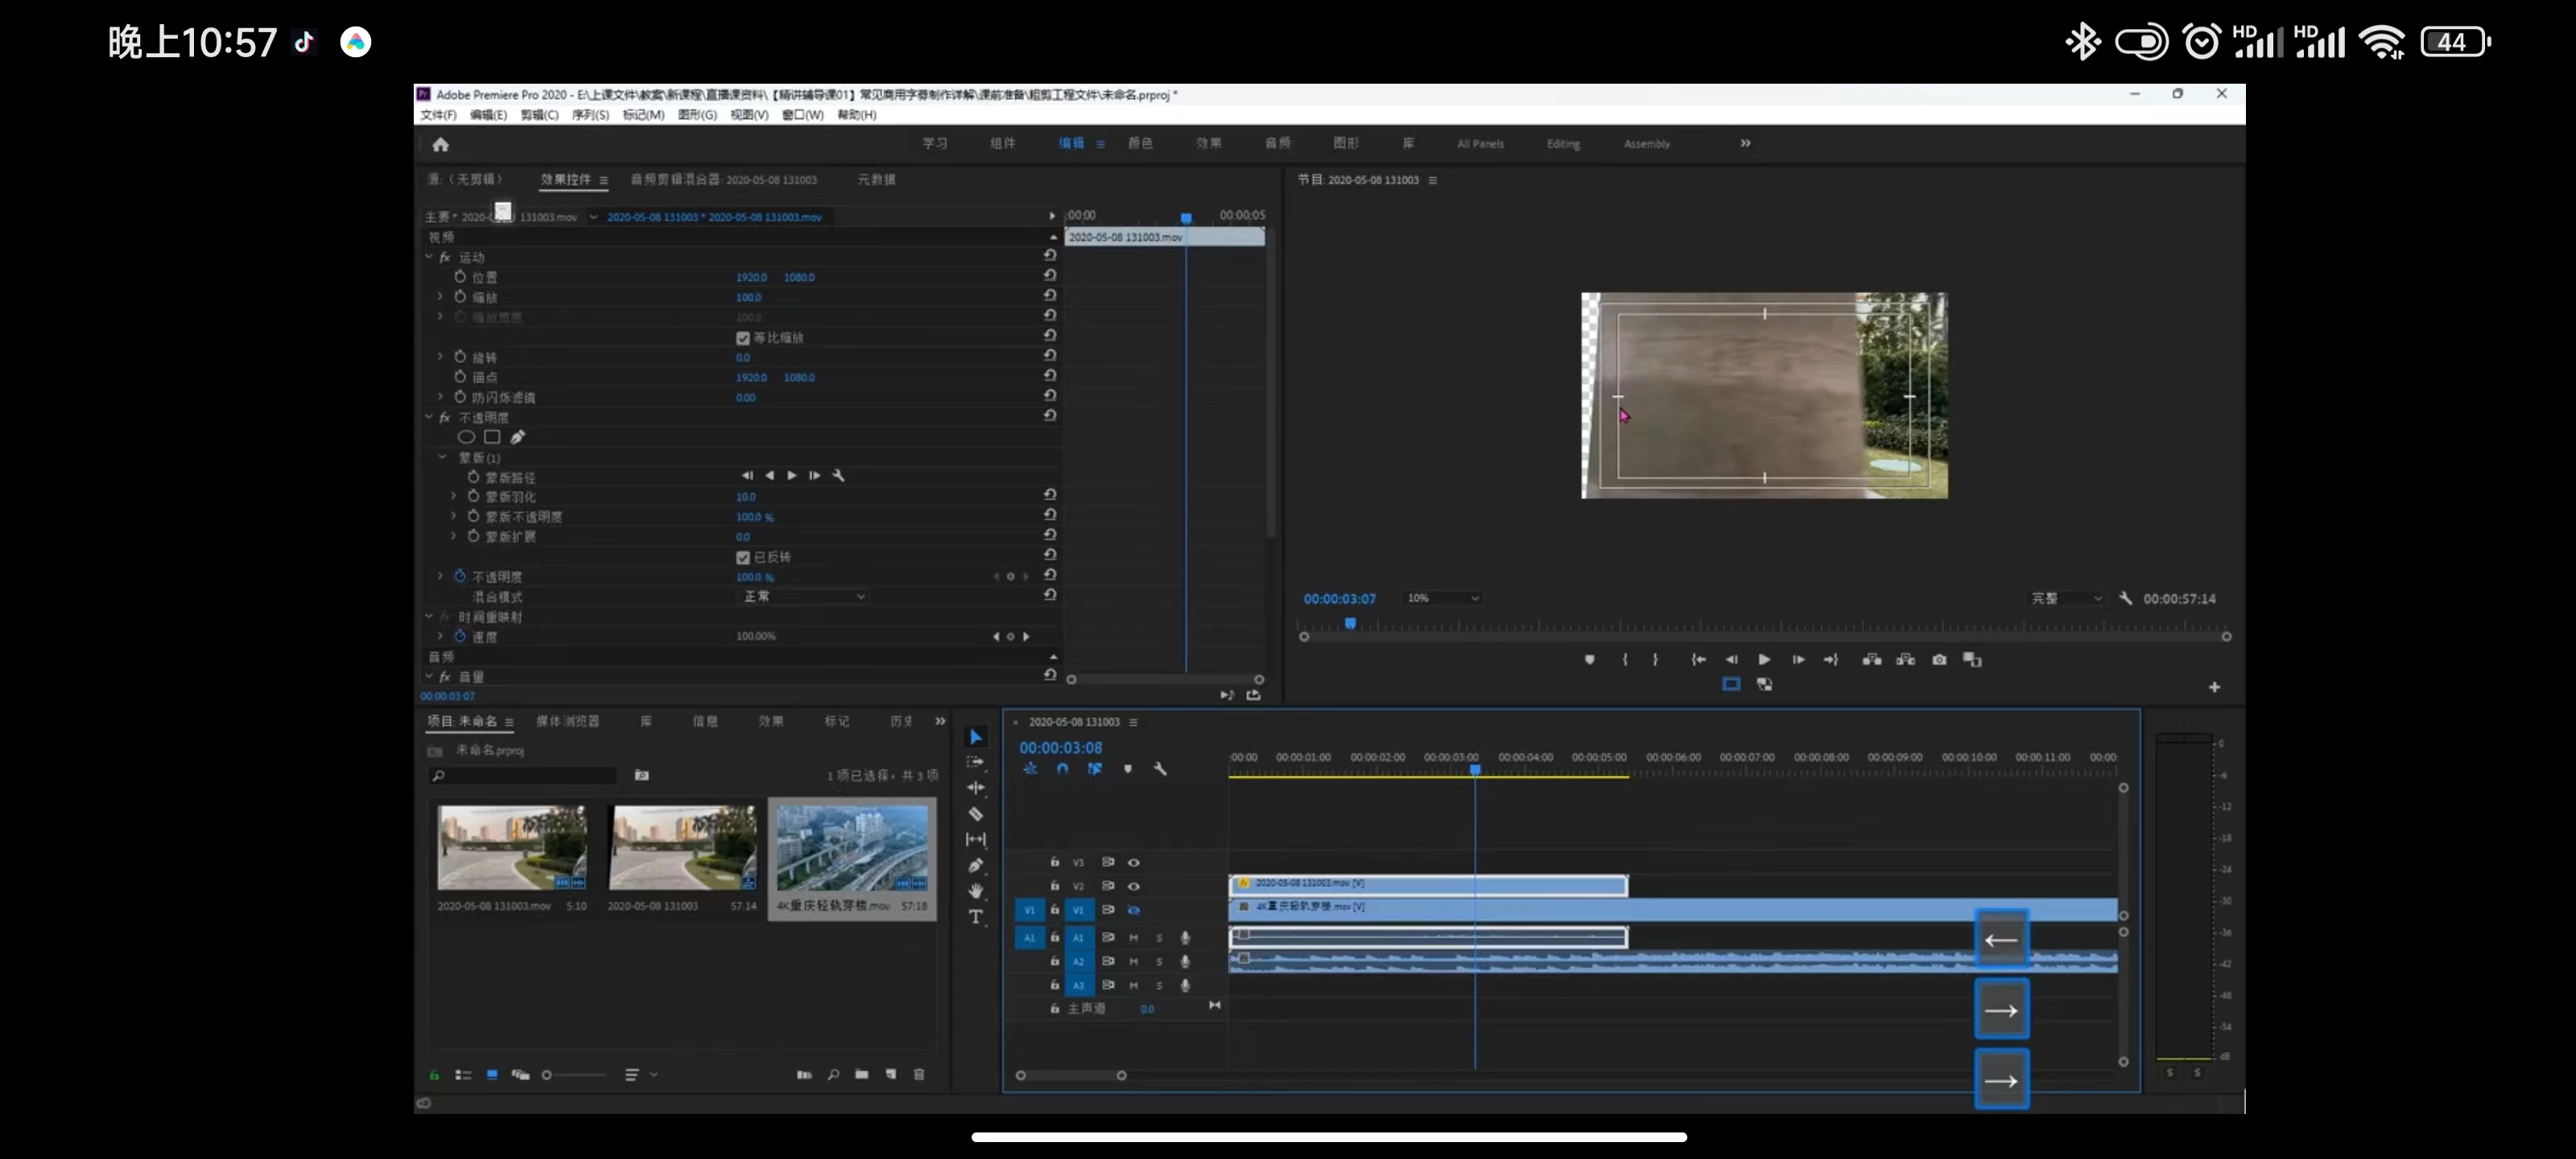Select the Razor tool in timeline toolbar
Screen dimensions: 2576x1159
tap(975, 814)
